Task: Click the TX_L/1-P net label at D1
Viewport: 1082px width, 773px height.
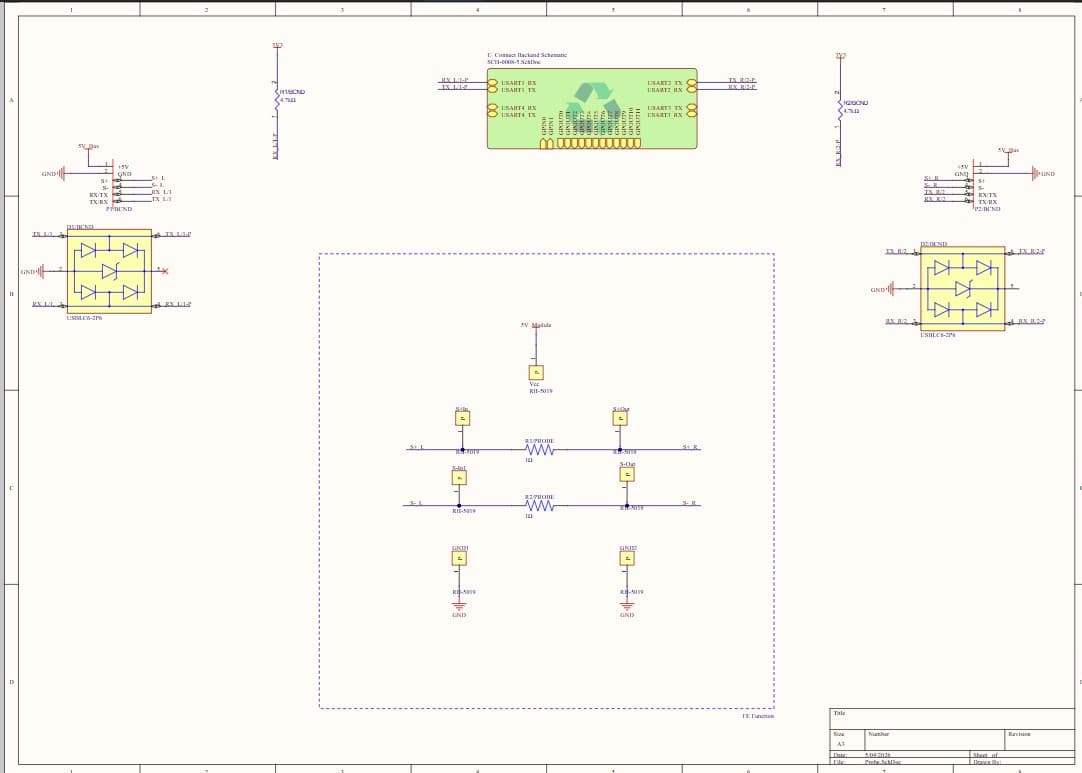Action: (x=178, y=234)
